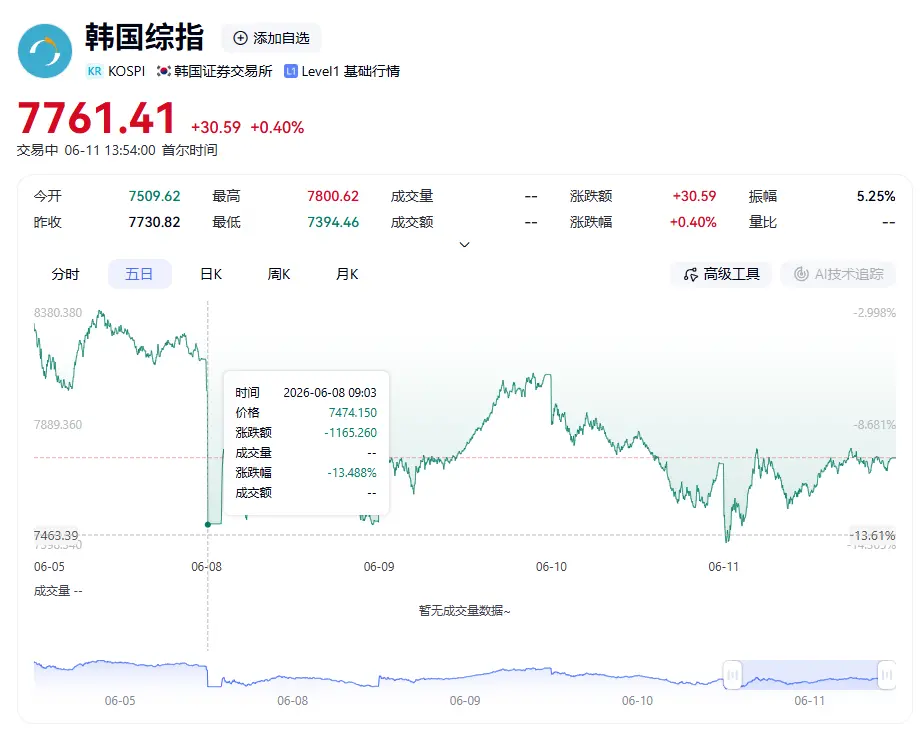Click the left range slider handle
The width and height of the screenshot is (924, 737).
tap(732, 675)
